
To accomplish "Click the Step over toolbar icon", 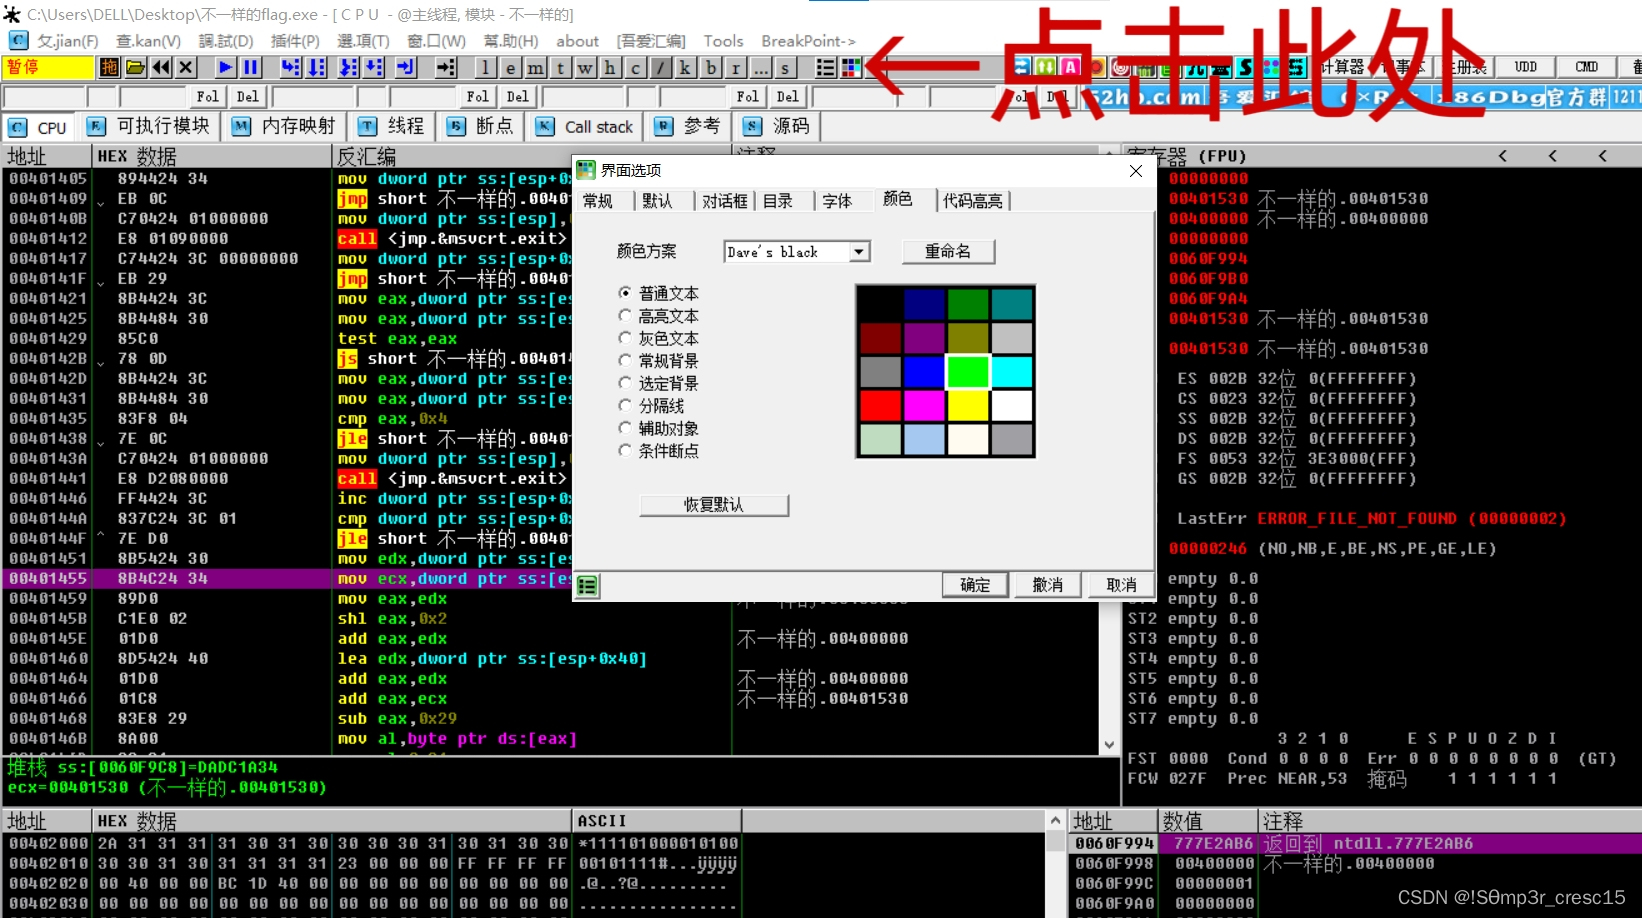I will click(x=316, y=67).
